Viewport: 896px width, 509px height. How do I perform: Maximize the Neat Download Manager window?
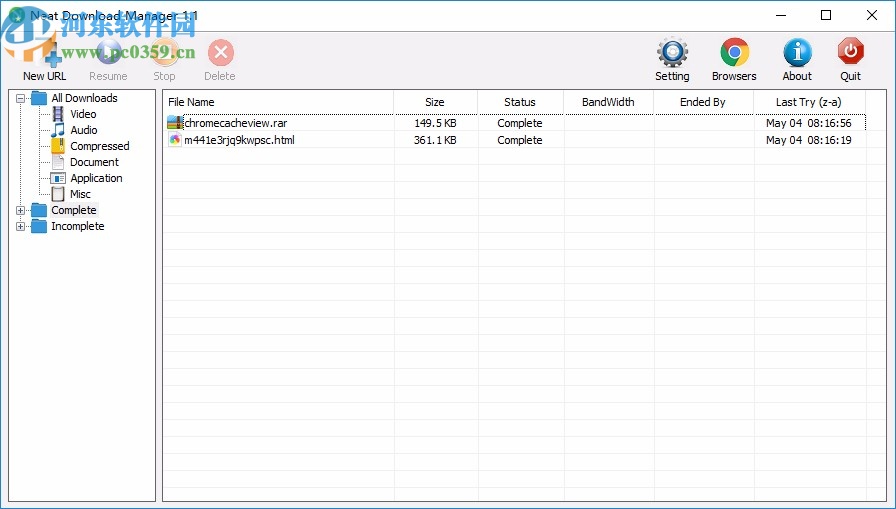tap(826, 15)
